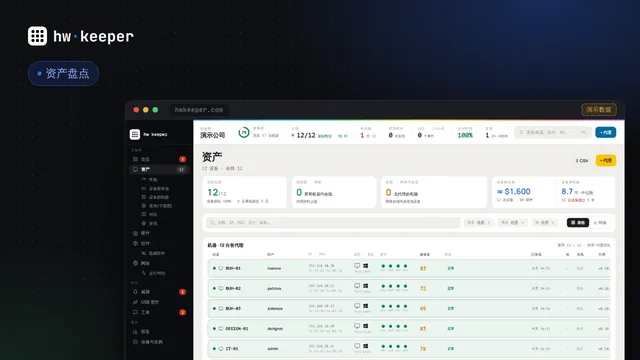
Task: Click the circular 79 health score gauge
Action: (x=244, y=133)
